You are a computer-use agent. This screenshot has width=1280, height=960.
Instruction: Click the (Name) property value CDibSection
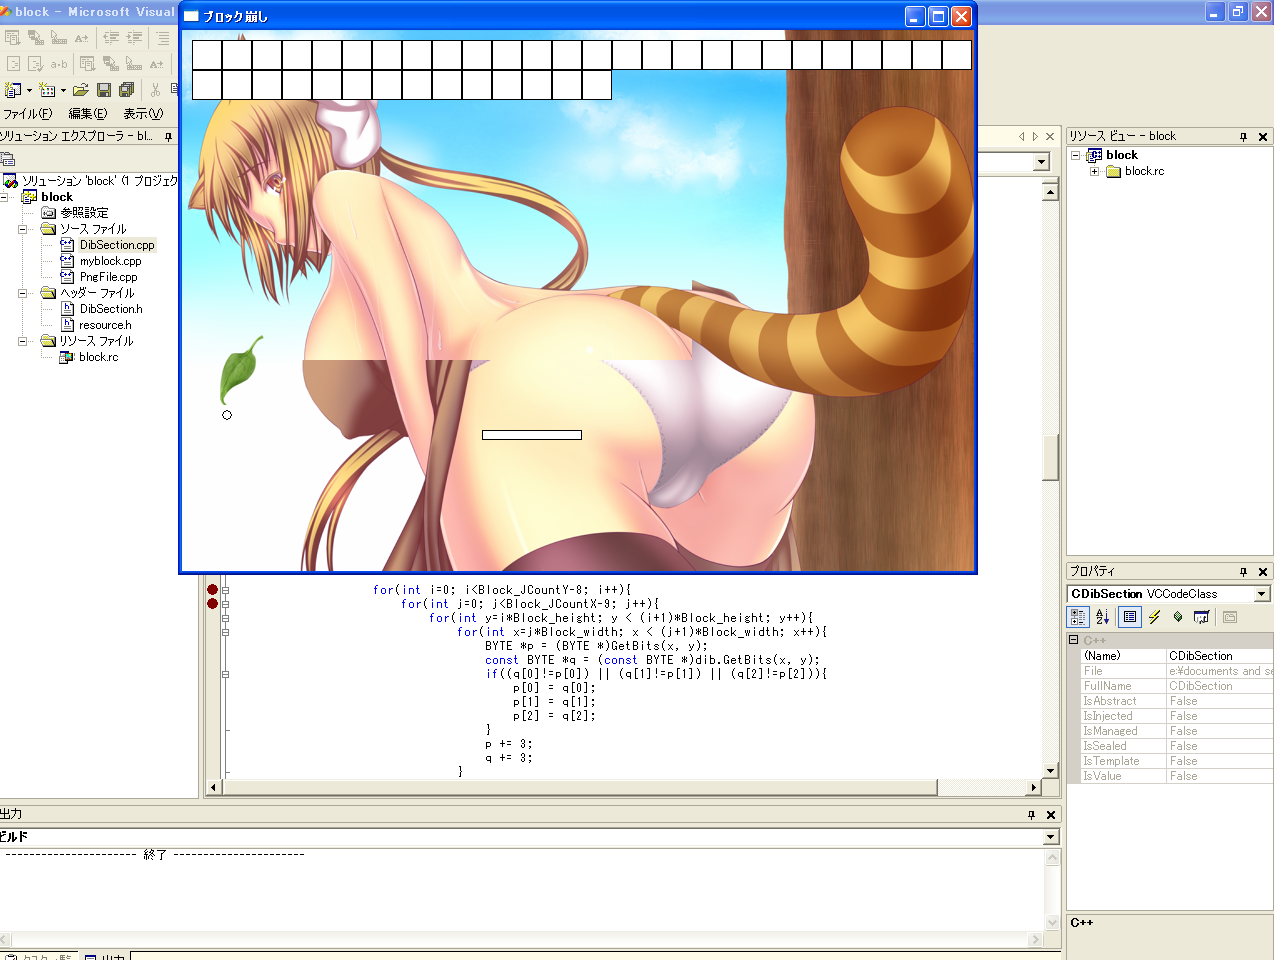pos(1219,656)
